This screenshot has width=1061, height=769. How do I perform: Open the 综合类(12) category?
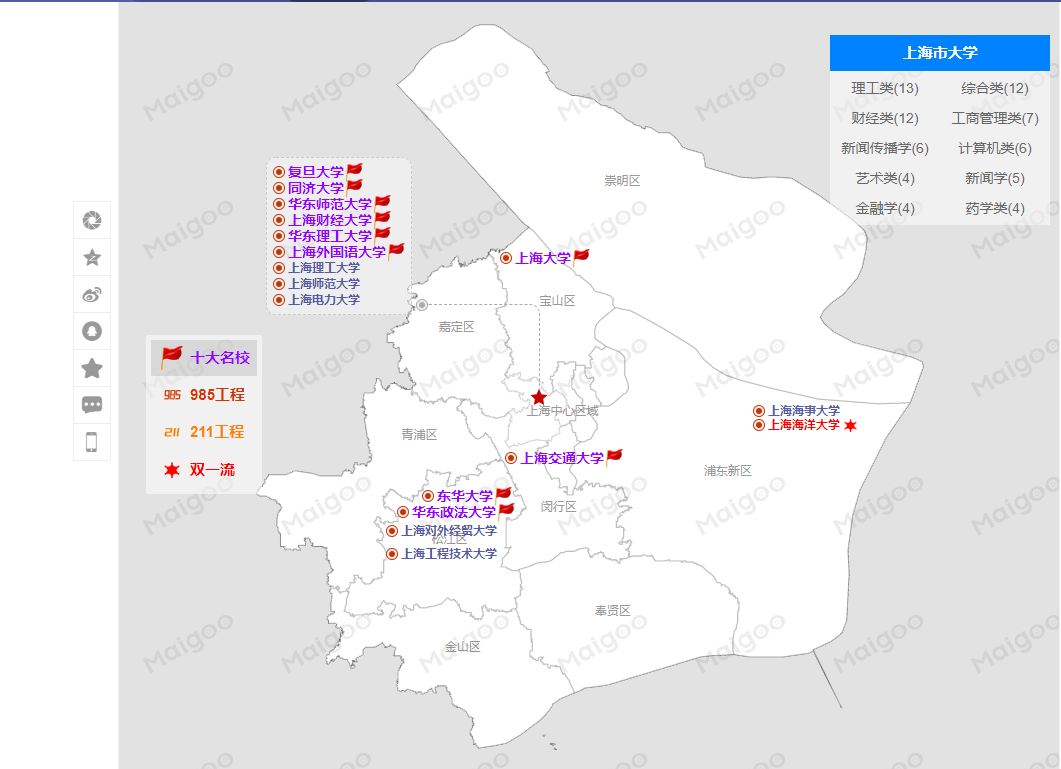click(995, 88)
